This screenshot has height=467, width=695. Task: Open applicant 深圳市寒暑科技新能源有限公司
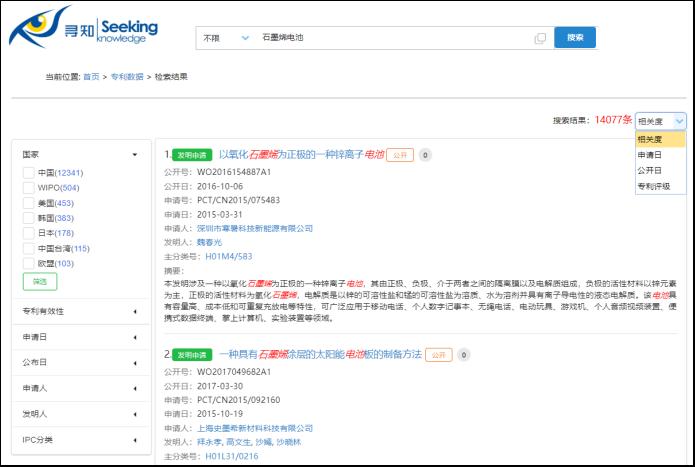click(x=255, y=228)
